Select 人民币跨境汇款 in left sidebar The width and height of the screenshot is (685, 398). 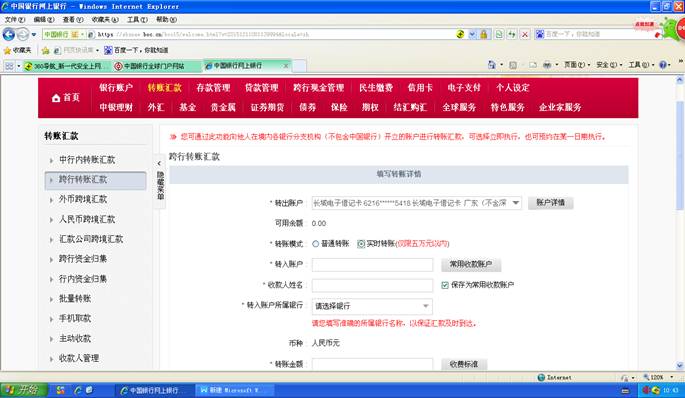coord(87,219)
